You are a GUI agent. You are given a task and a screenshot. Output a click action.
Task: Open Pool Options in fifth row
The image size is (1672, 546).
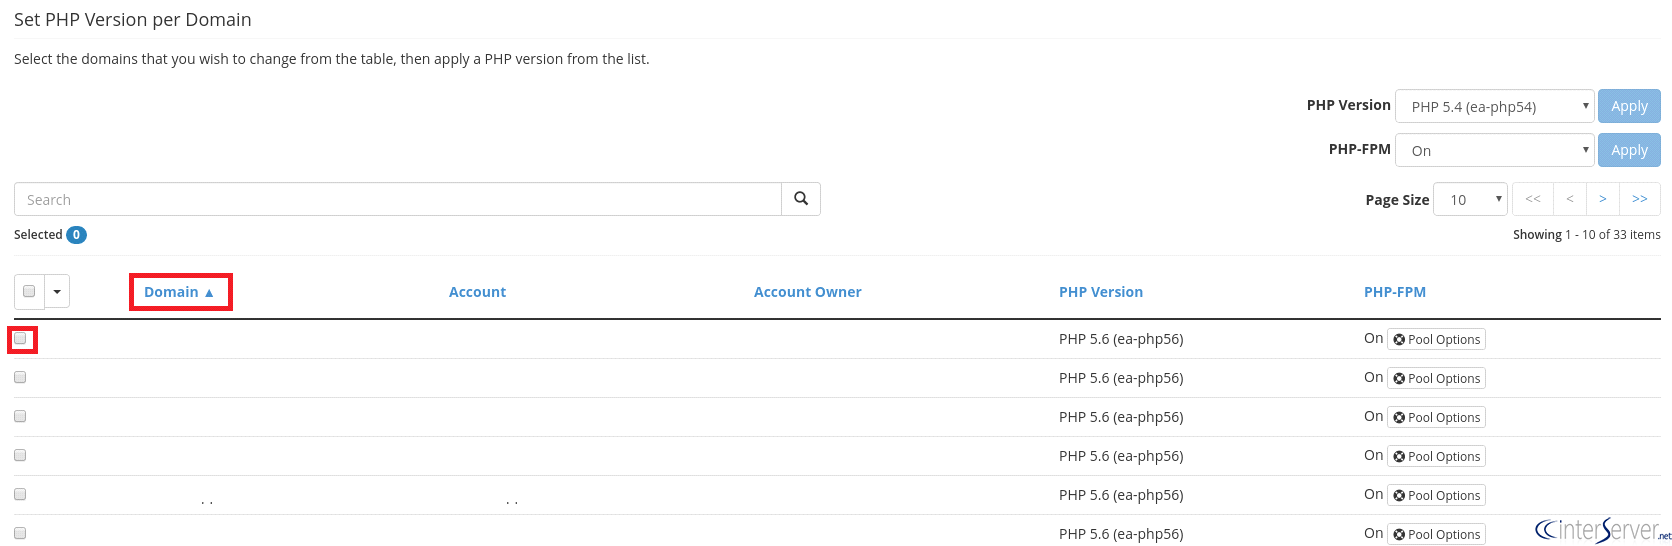pos(1436,495)
